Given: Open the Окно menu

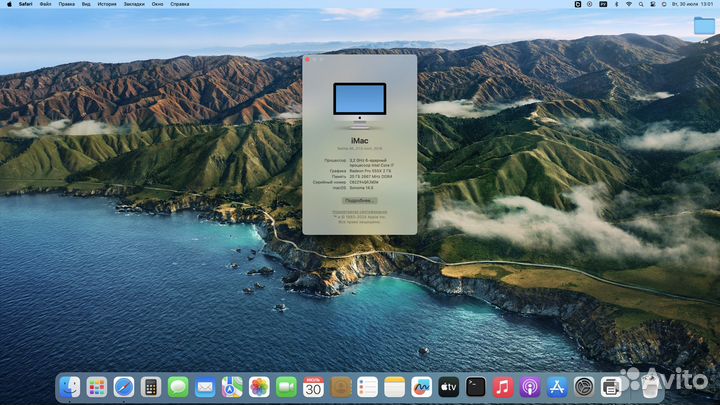Looking at the screenshot, I should 158,4.
